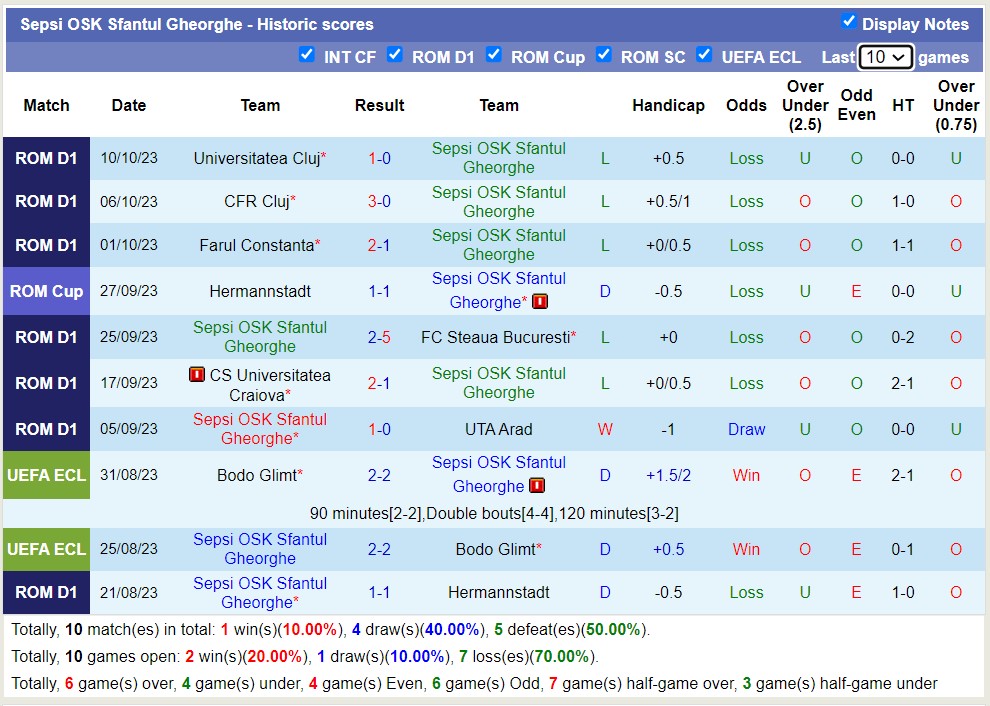990x706 pixels.
Task: Click the red card icon in the 27/09/23 Hermannstadt row
Action: tap(540, 302)
